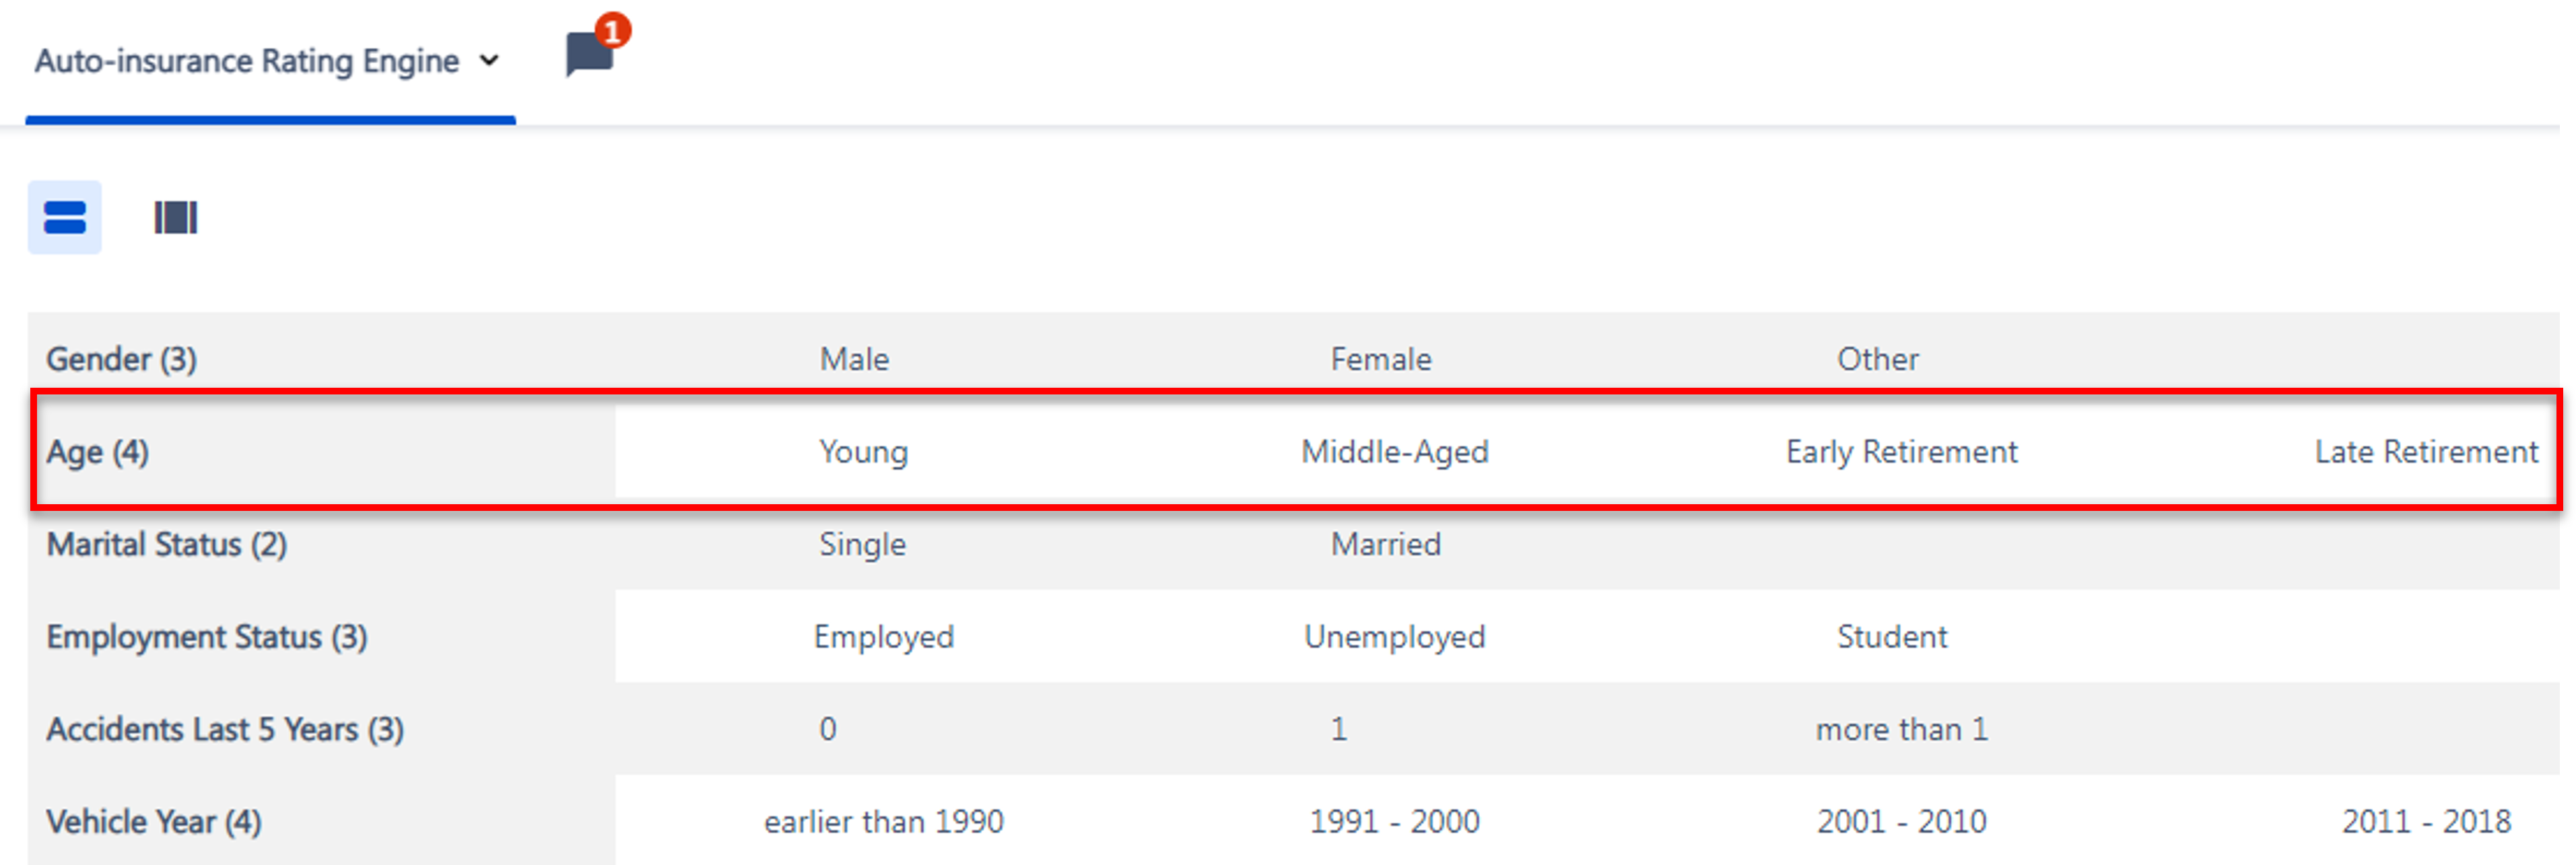Click the Vehicle Year (4) parameter

154,822
